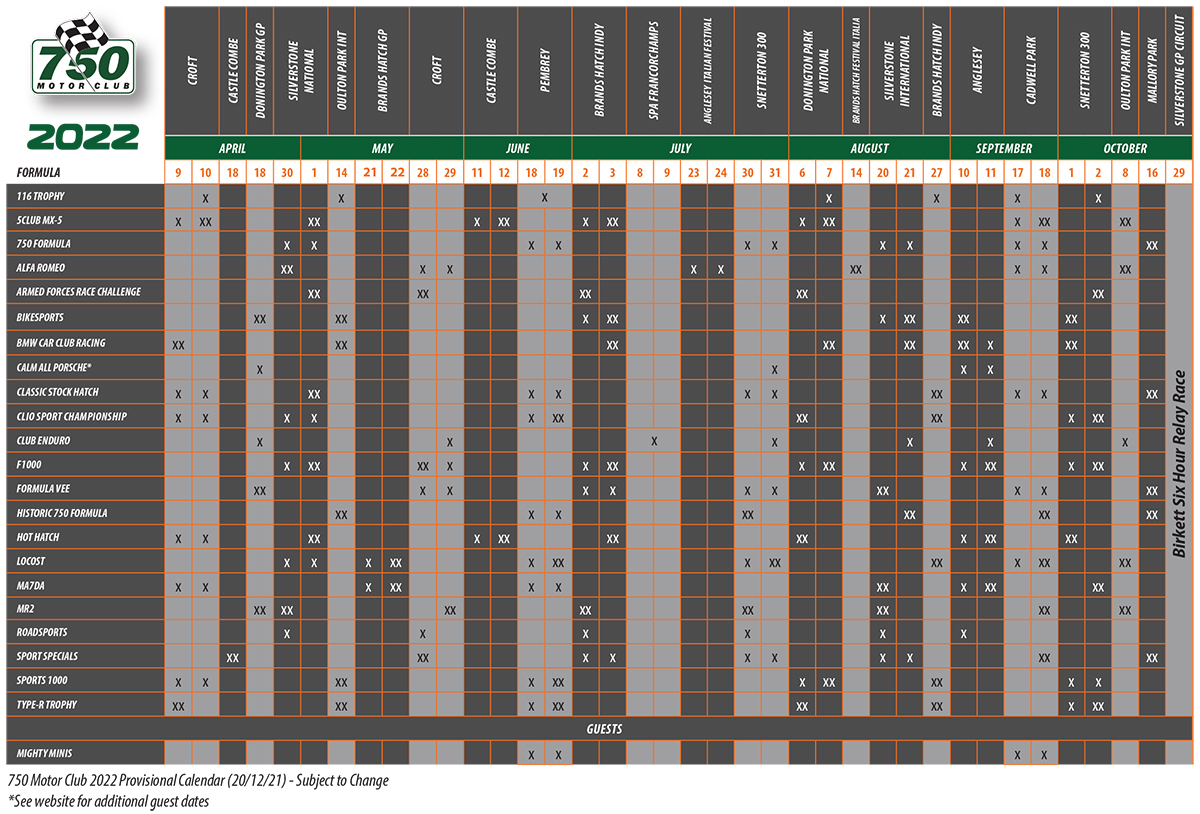This screenshot has height=814, width=1200.
Task: Click the CADWELL PARK circuit header
Action: (1031, 72)
